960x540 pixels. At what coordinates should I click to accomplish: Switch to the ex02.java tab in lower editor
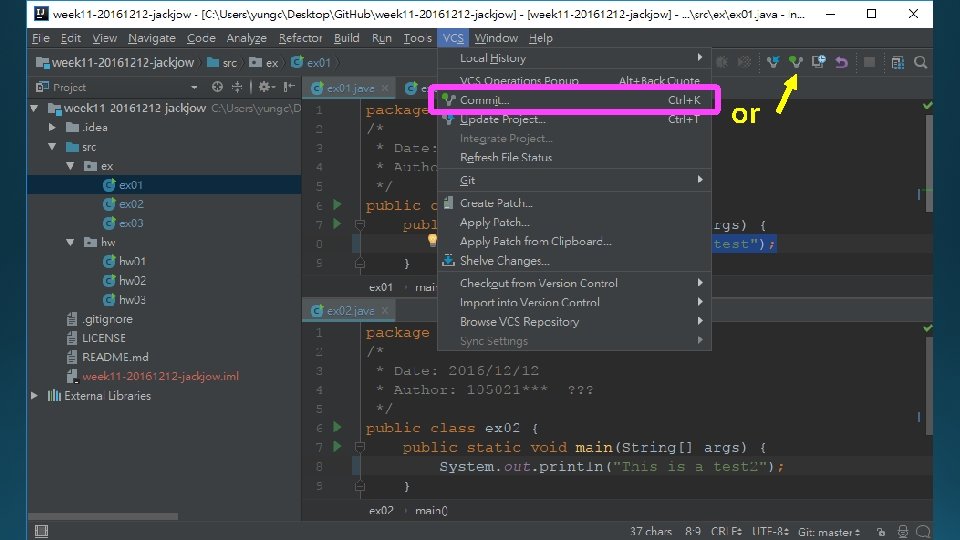pyautogui.click(x=350, y=310)
